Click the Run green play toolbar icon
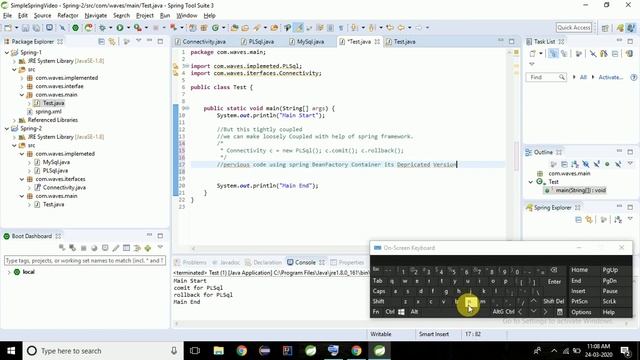This screenshot has width=640, height=360. pos(120,28)
